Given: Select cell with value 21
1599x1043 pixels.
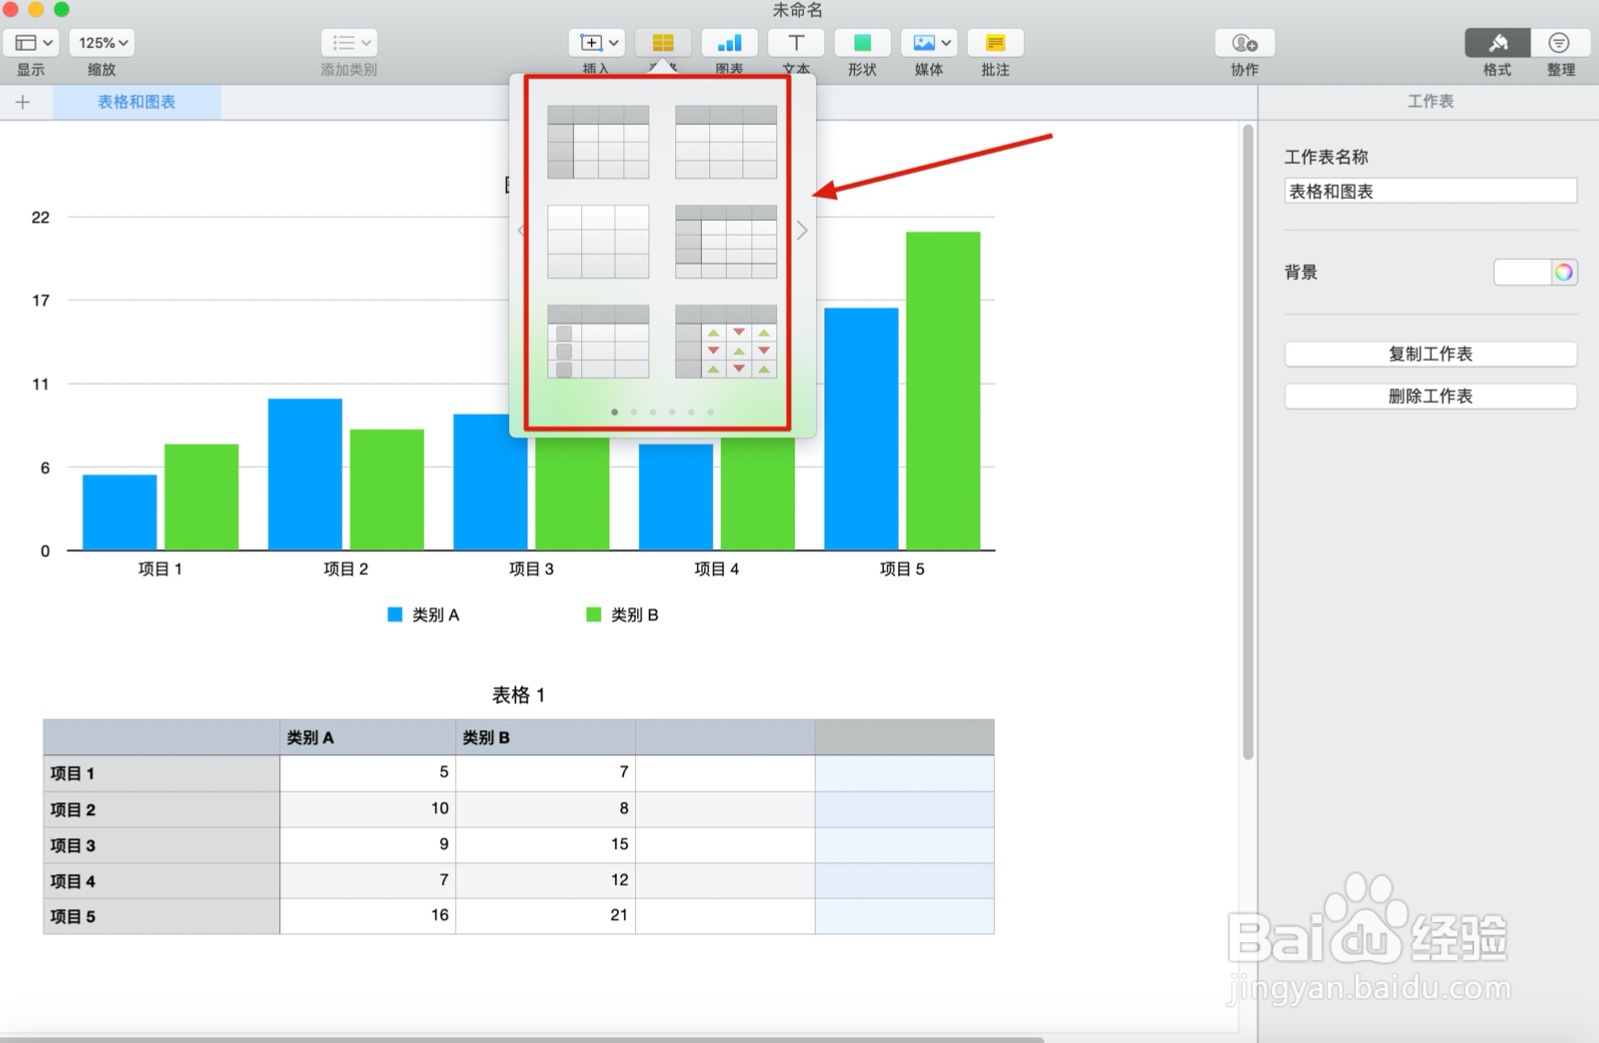Looking at the screenshot, I should pyautogui.click(x=545, y=916).
